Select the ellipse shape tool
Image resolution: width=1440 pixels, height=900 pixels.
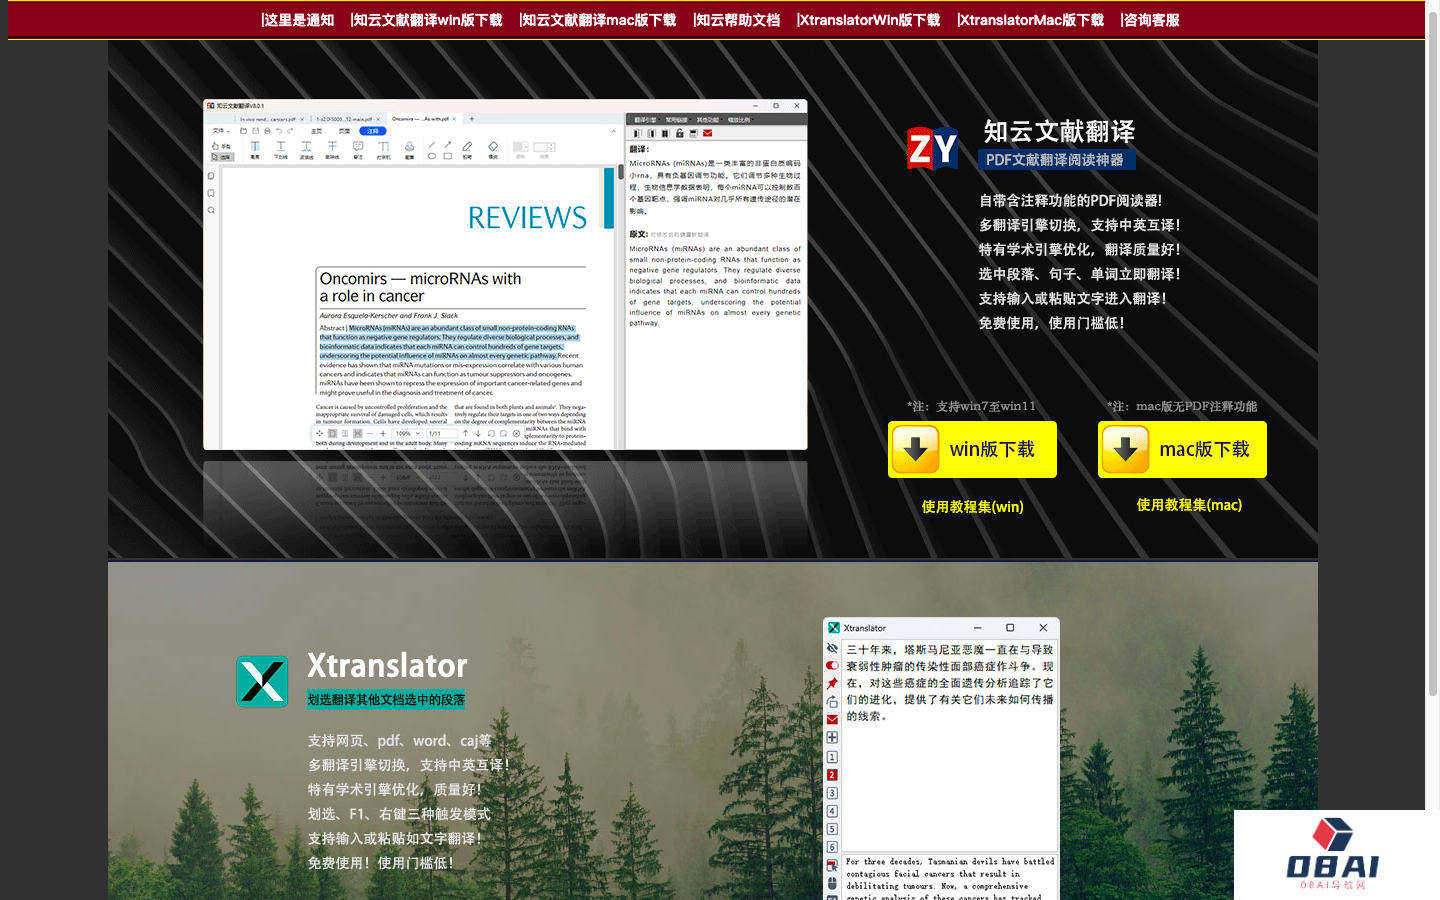[432, 156]
